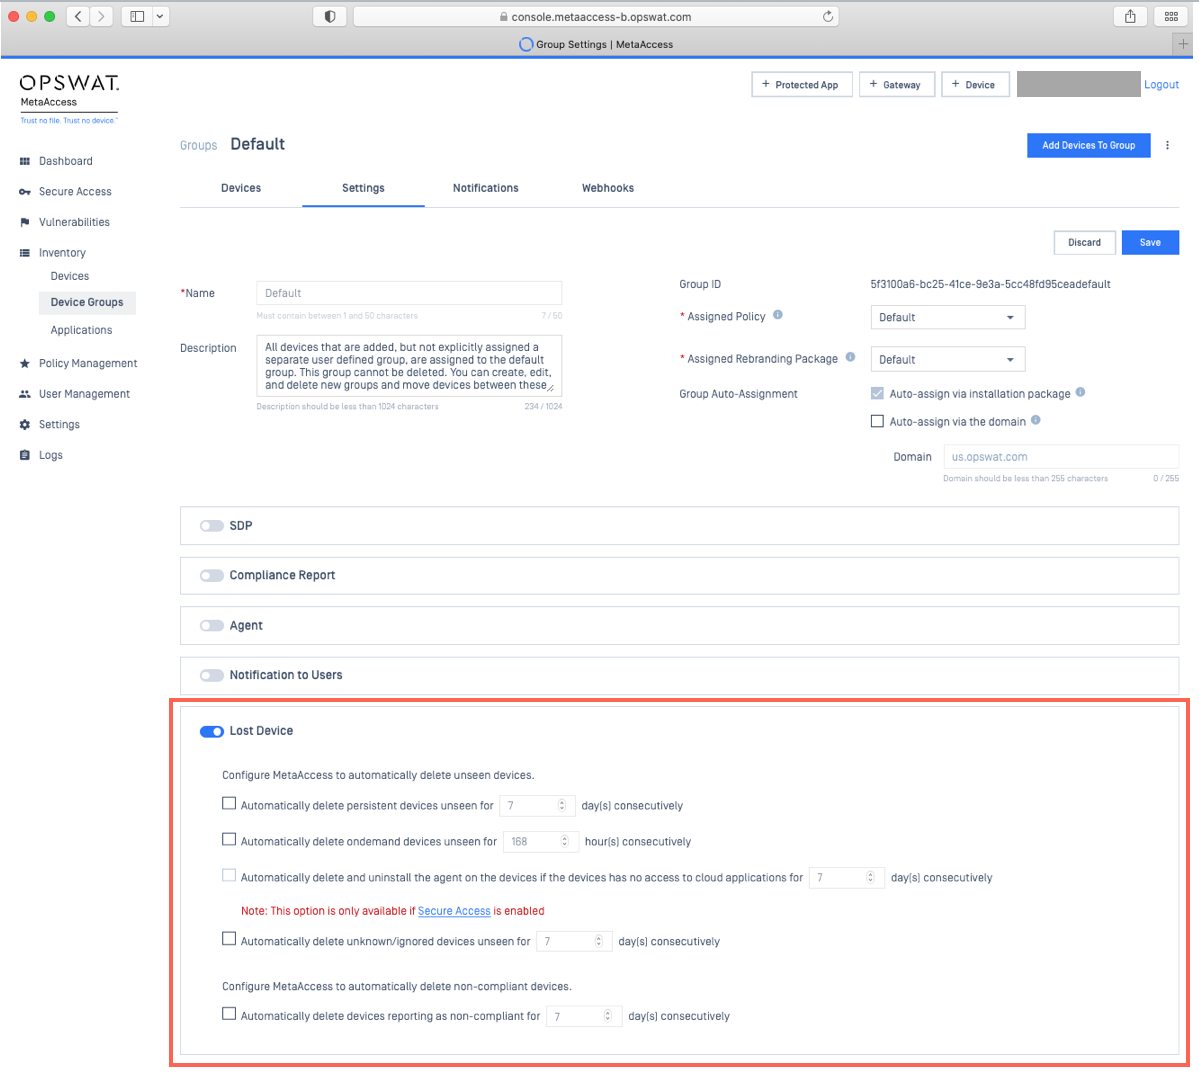Switch to the Devices tab
This screenshot has height=1075, width=1199.
pos(241,188)
